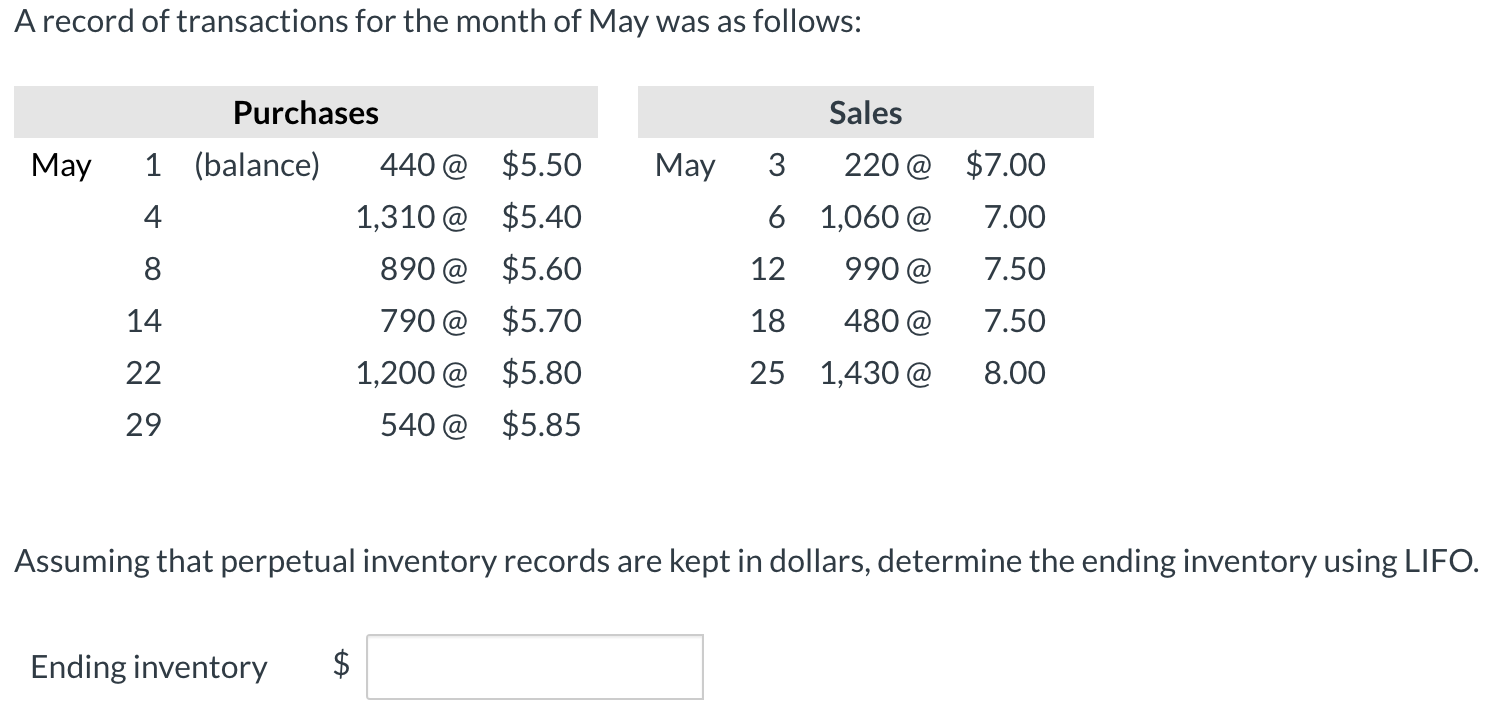Click the 1,310 quantity purchased May 4
The height and width of the screenshot is (722, 1492).
coord(398,217)
